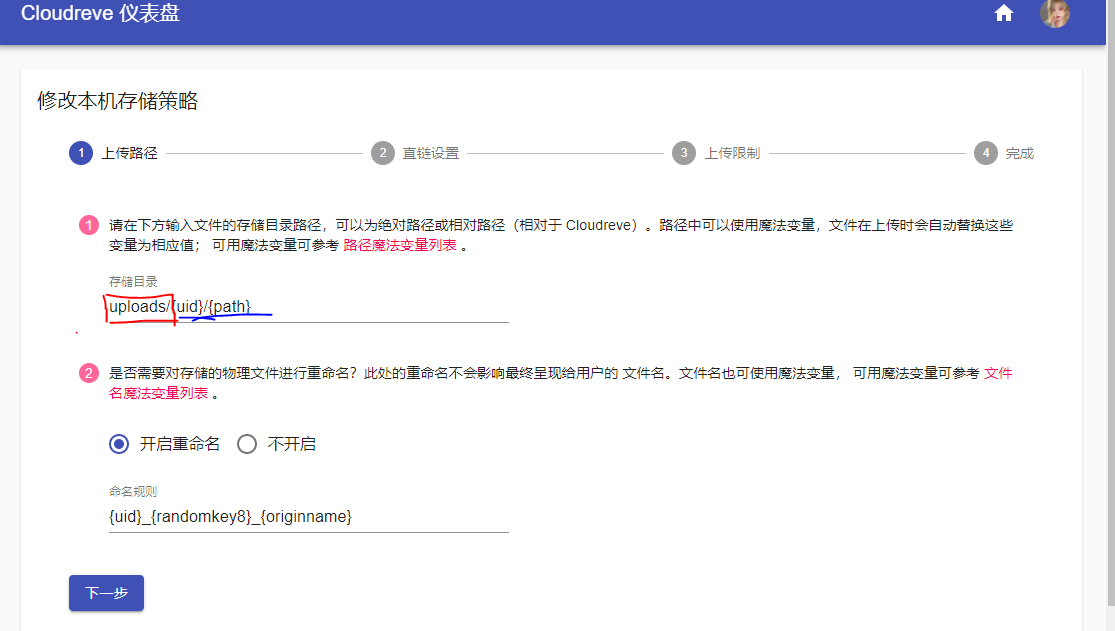Open the 路径魔法变量列表 link

click(400, 245)
